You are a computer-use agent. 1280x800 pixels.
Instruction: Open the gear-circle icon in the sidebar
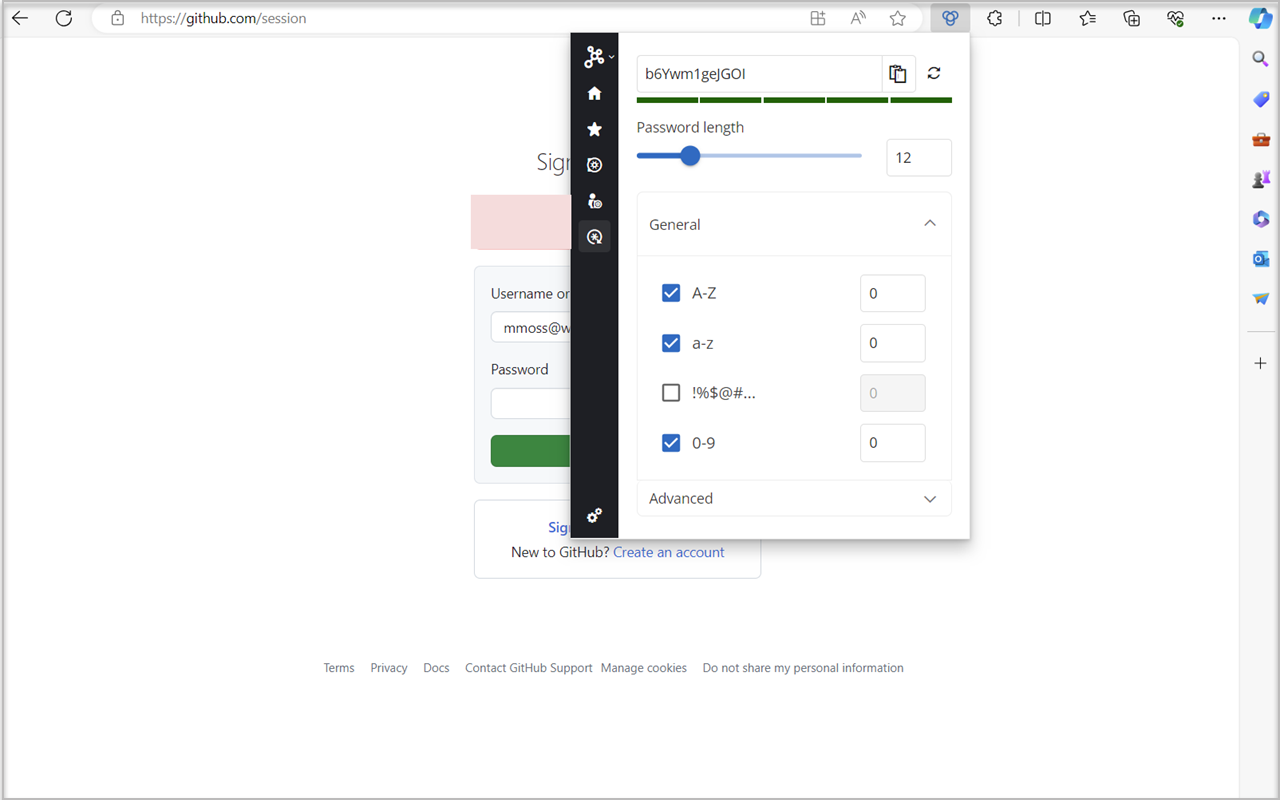[x=594, y=164]
